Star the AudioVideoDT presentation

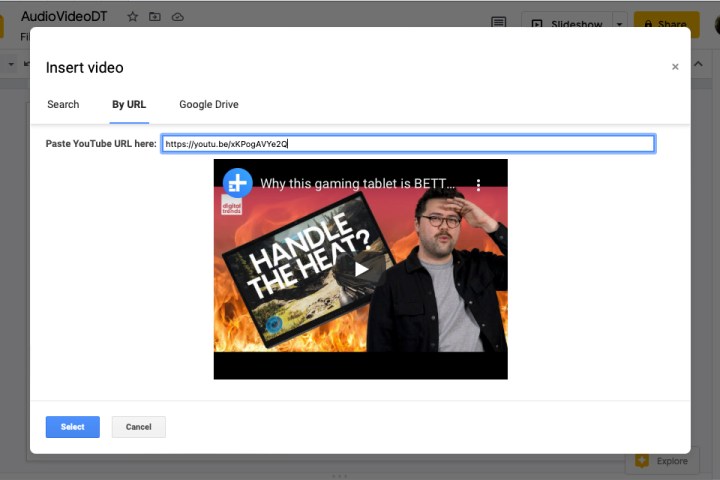(x=133, y=17)
